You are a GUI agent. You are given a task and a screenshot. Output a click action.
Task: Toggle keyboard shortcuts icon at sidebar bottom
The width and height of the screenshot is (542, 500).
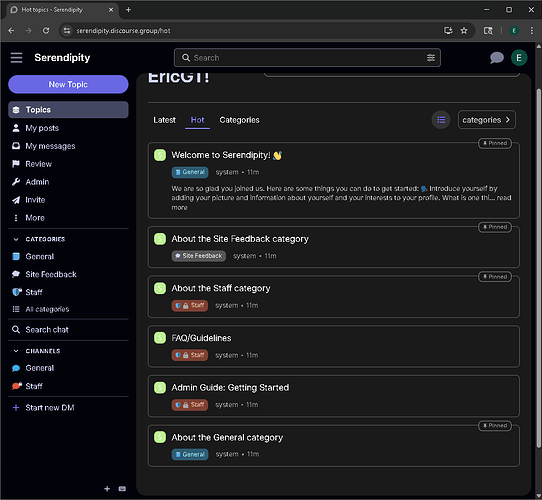(122, 489)
